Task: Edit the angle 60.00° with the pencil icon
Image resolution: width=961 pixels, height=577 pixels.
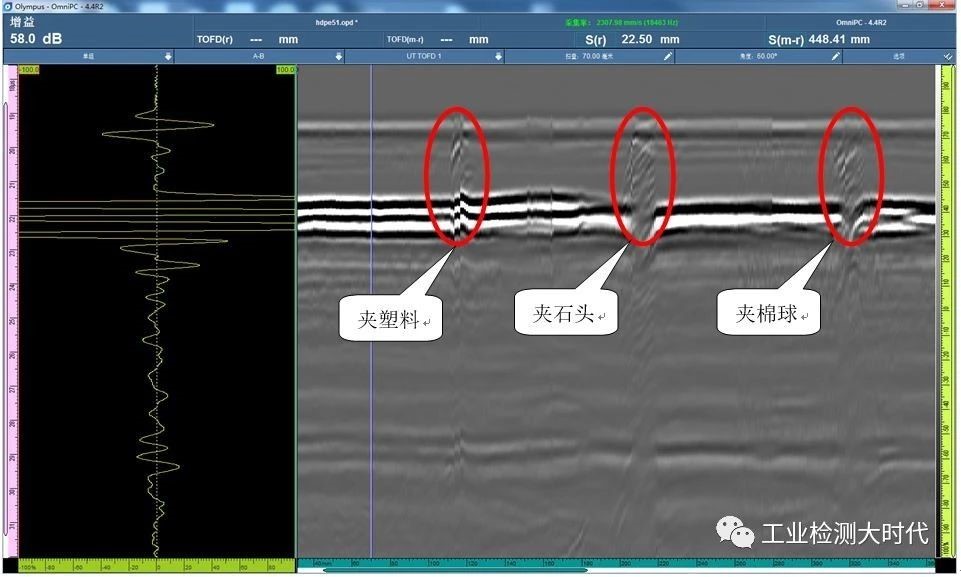Action: pyautogui.click(x=835, y=56)
